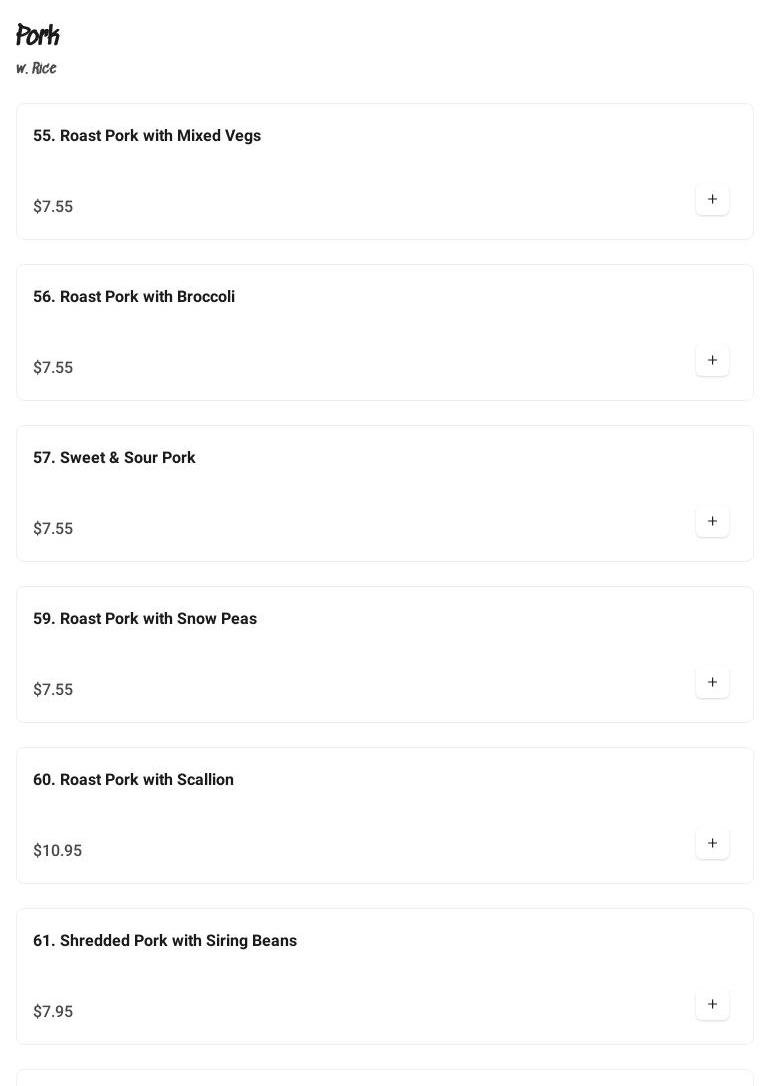Click the $10.95 price on Scallion item
The height and width of the screenshot is (1086, 770).
[x=57, y=851]
